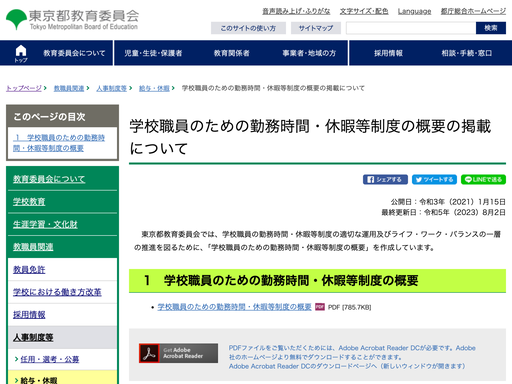This screenshot has height=384, width=512.
Task: Open サイトマップ button
Action: coord(316,28)
